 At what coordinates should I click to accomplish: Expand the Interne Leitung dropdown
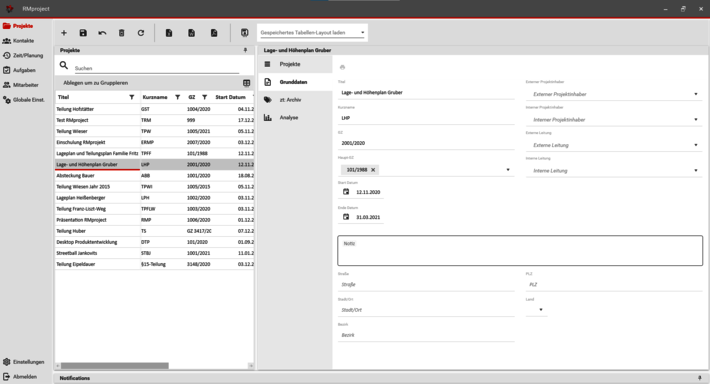pyautogui.click(x=696, y=170)
